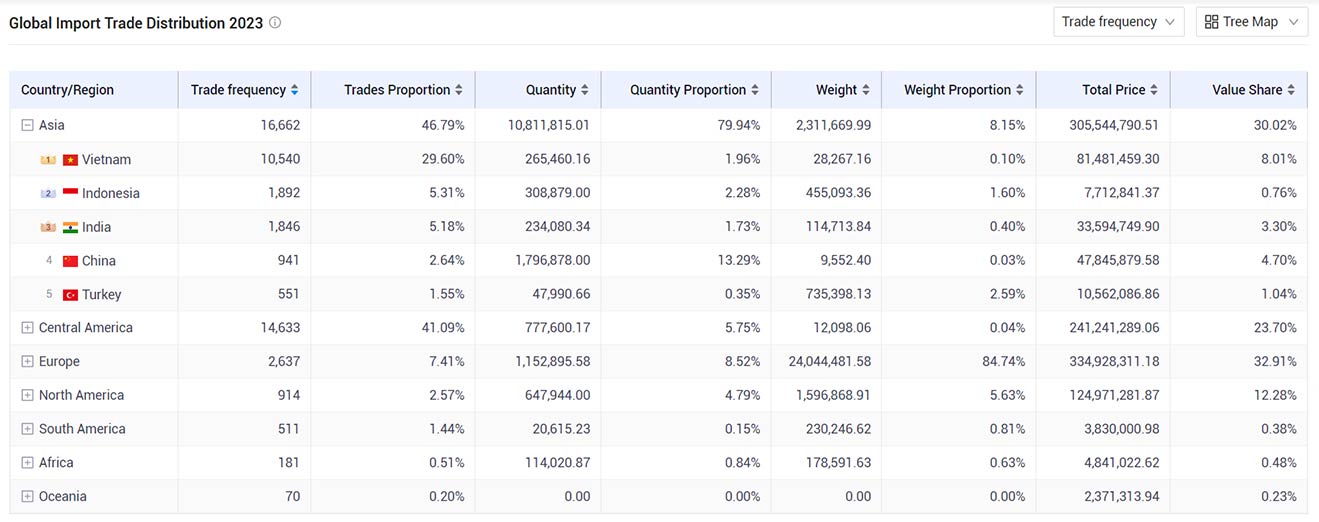Click the Tree Map grid icon
The image size is (1319, 522).
pyautogui.click(x=1211, y=22)
